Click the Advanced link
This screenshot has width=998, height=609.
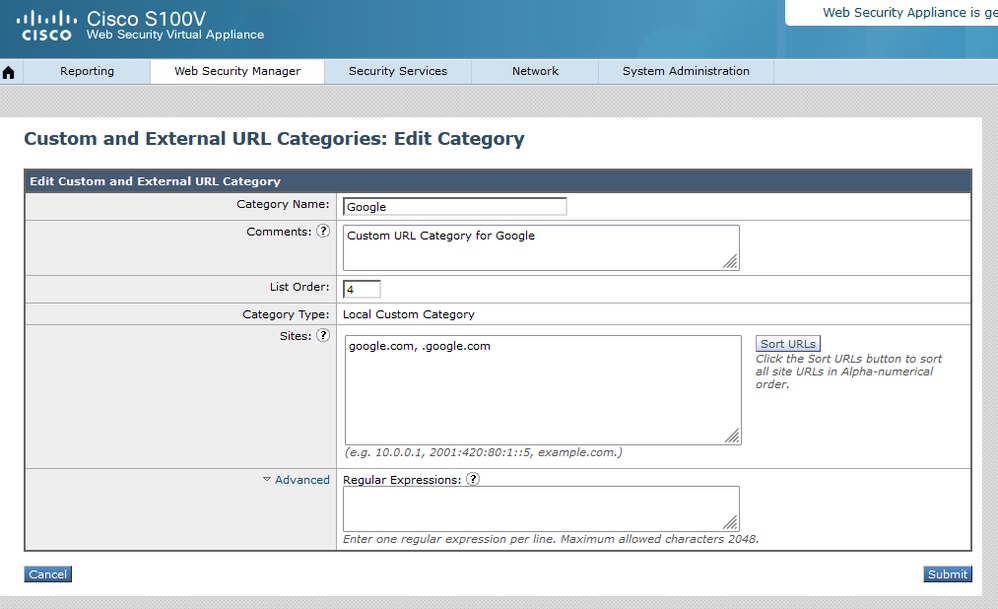click(302, 480)
